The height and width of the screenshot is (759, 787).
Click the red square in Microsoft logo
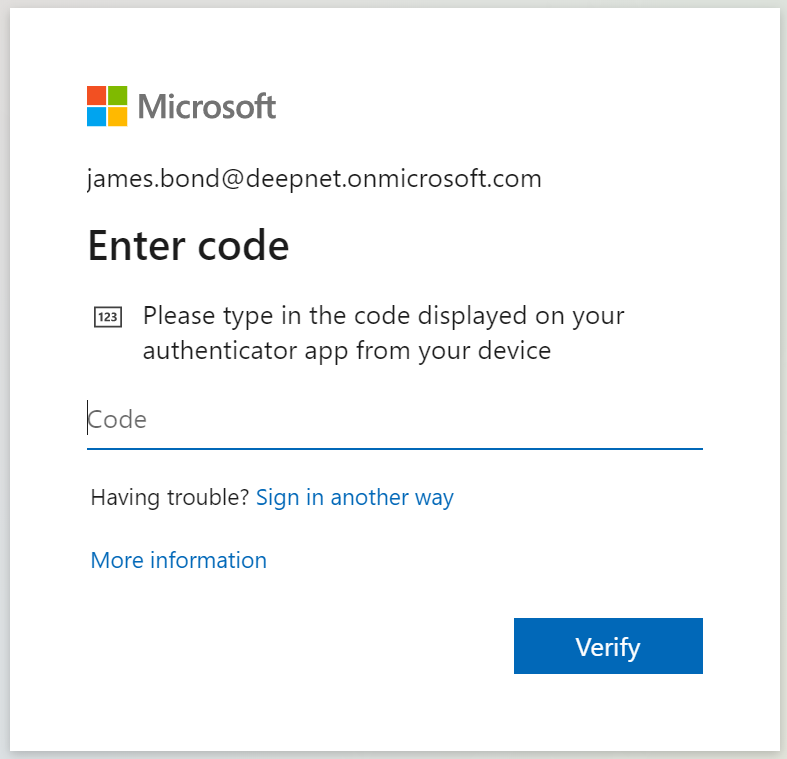[96, 95]
